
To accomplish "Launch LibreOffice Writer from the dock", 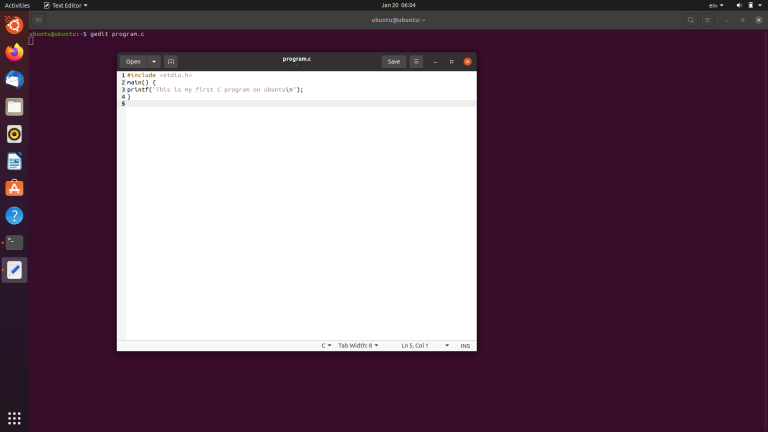I will coord(14,161).
